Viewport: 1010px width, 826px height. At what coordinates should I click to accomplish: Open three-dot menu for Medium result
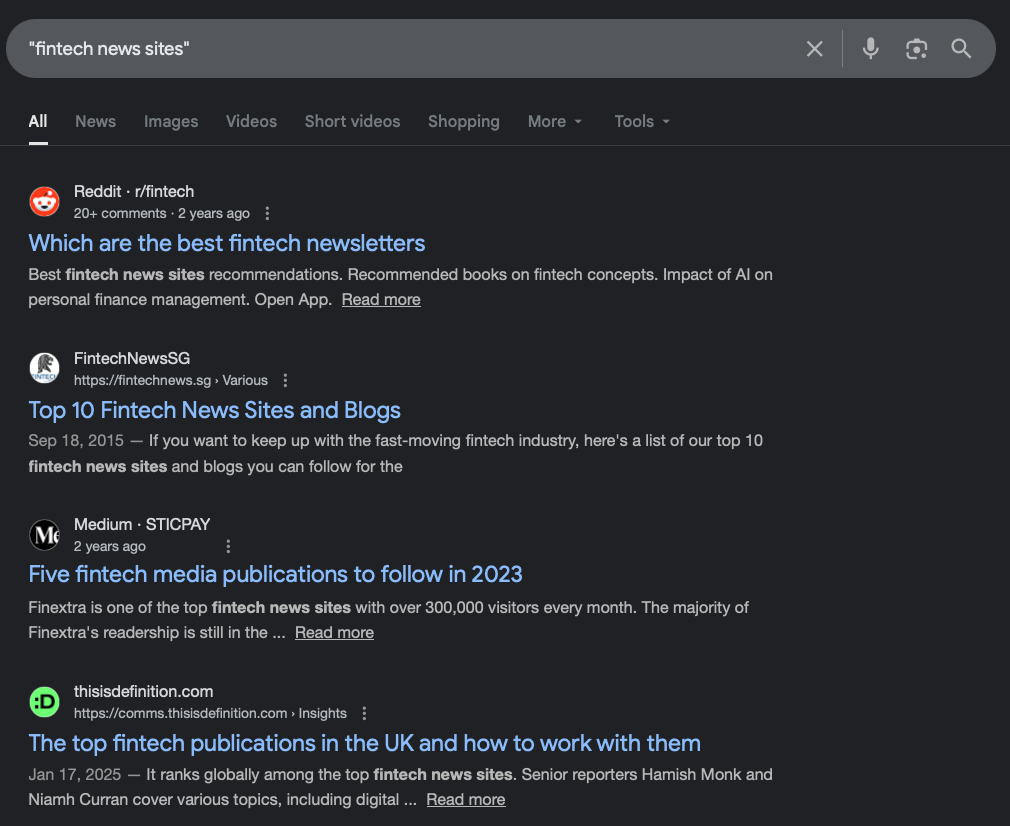228,546
